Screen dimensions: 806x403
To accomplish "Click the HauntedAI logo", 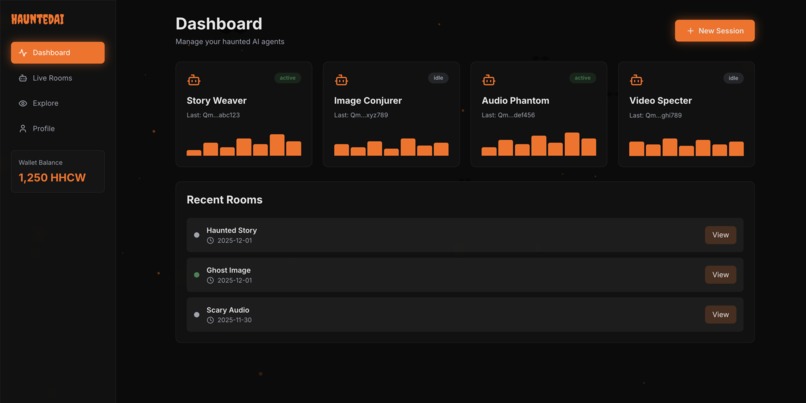I will pos(38,20).
